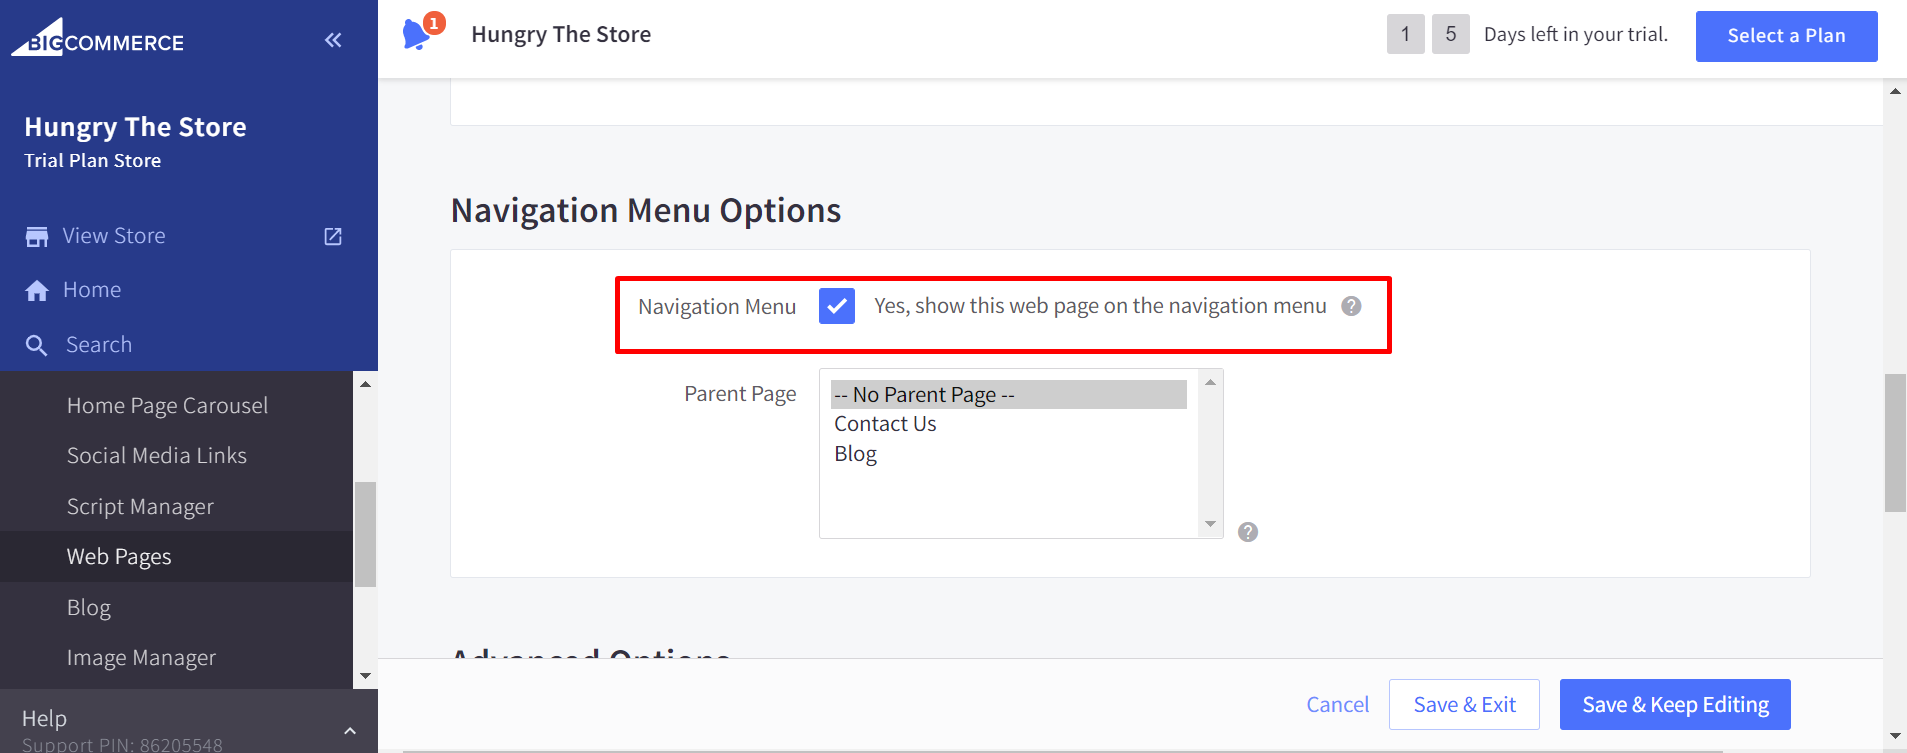Go to Image Manager menu item
This screenshot has width=1907, height=753.
coord(141,658)
